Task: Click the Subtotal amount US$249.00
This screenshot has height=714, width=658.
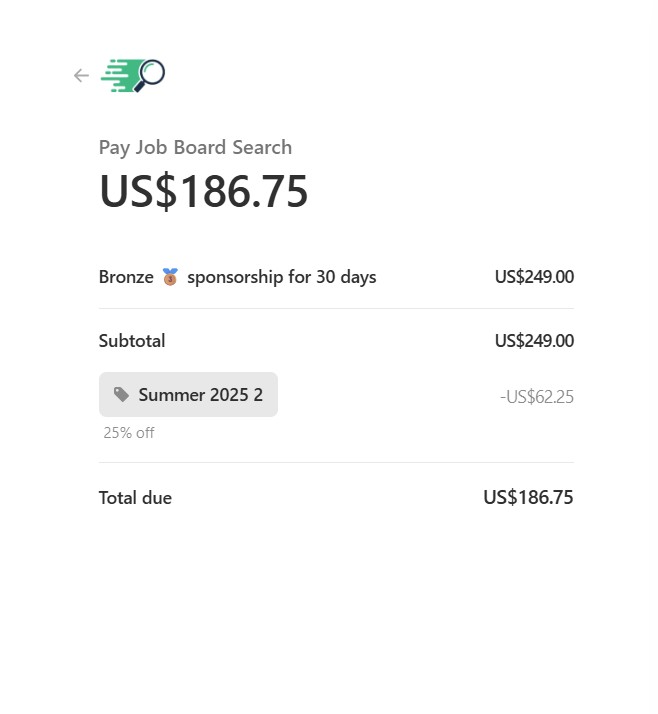Action: click(534, 341)
